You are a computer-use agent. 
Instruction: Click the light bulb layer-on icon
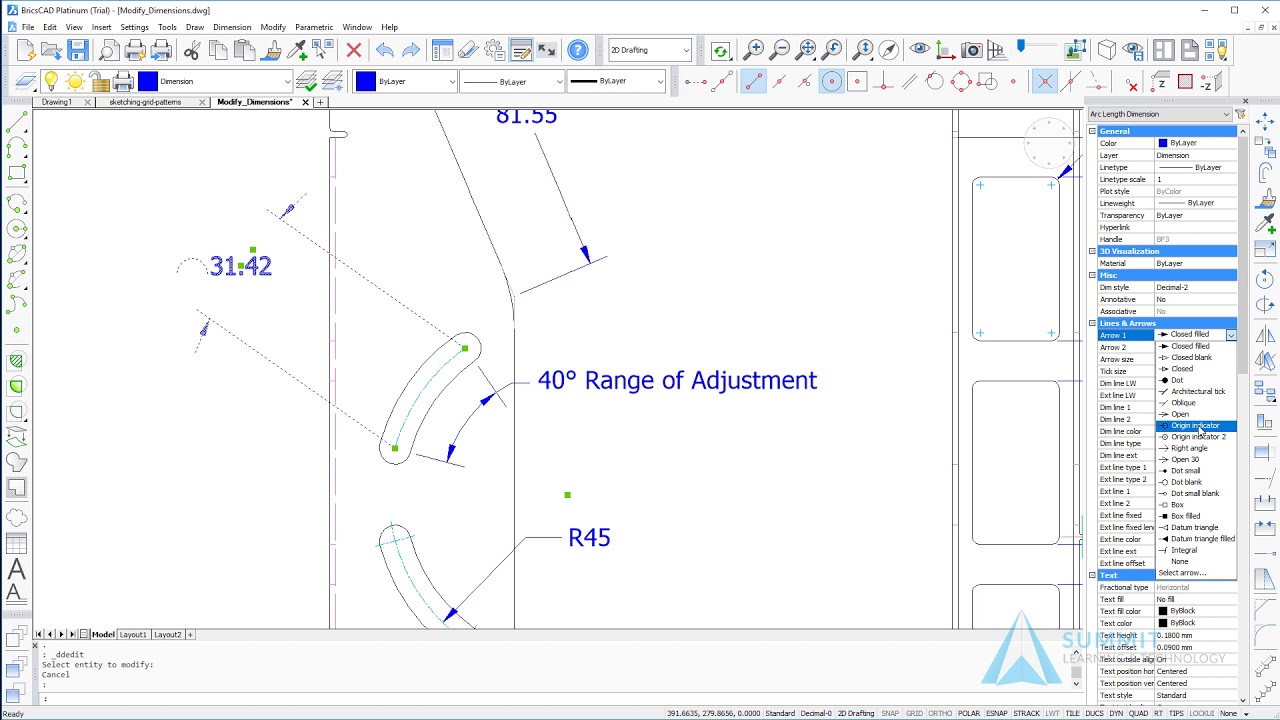(50, 81)
